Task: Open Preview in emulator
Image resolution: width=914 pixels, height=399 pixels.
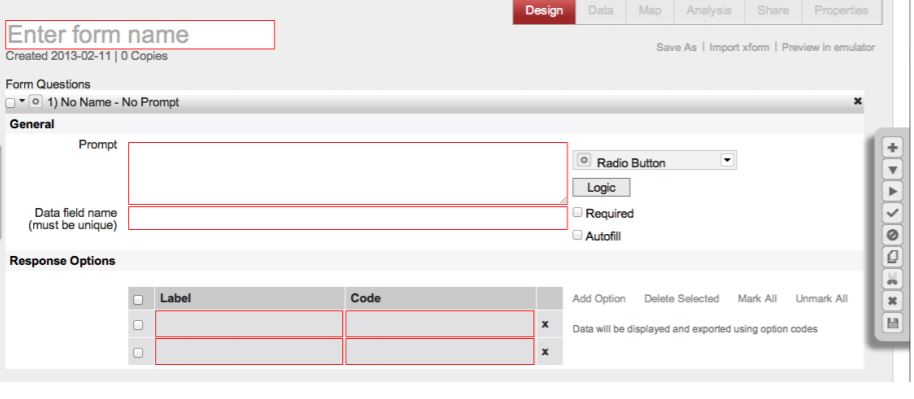Action: click(828, 48)
